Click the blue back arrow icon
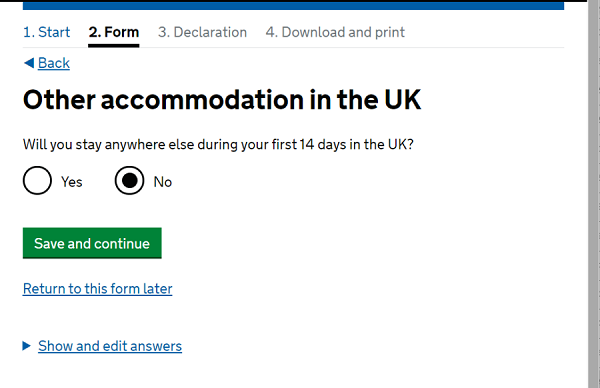Screen dimensions: 600x388 pos(29,63)
